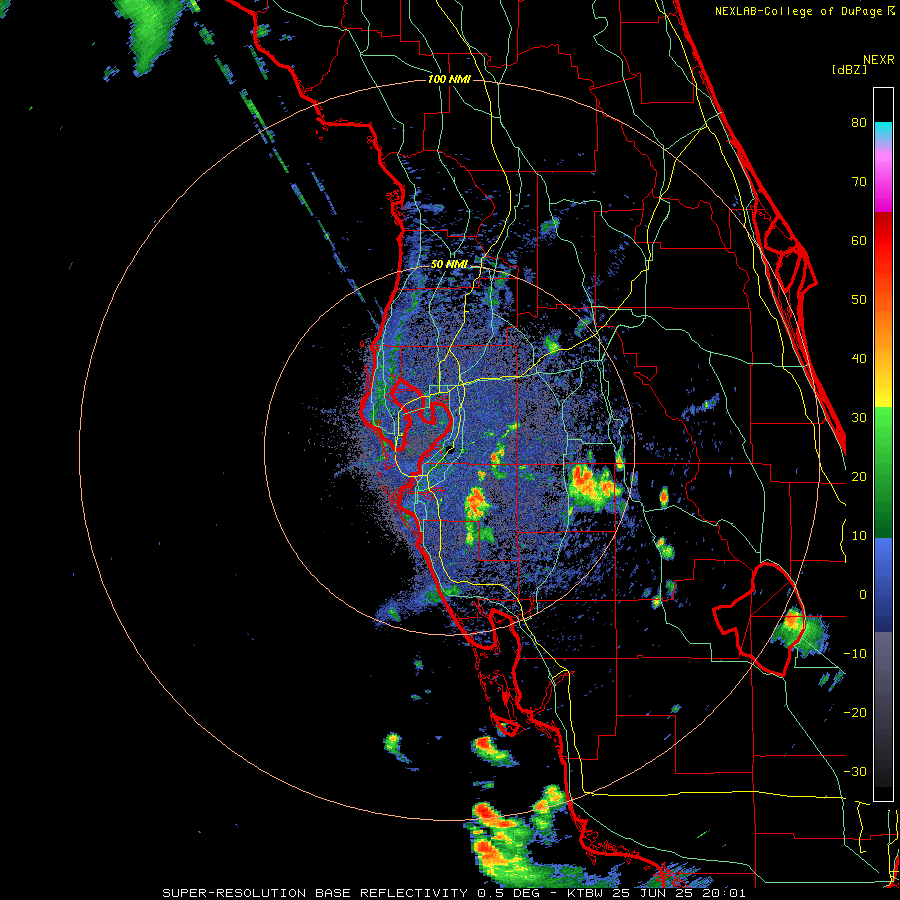Image resolution: width=900 pixels, height=900 pixels.
Task: Click the 80 value on the dBZ scale
Action: point(859,123)
